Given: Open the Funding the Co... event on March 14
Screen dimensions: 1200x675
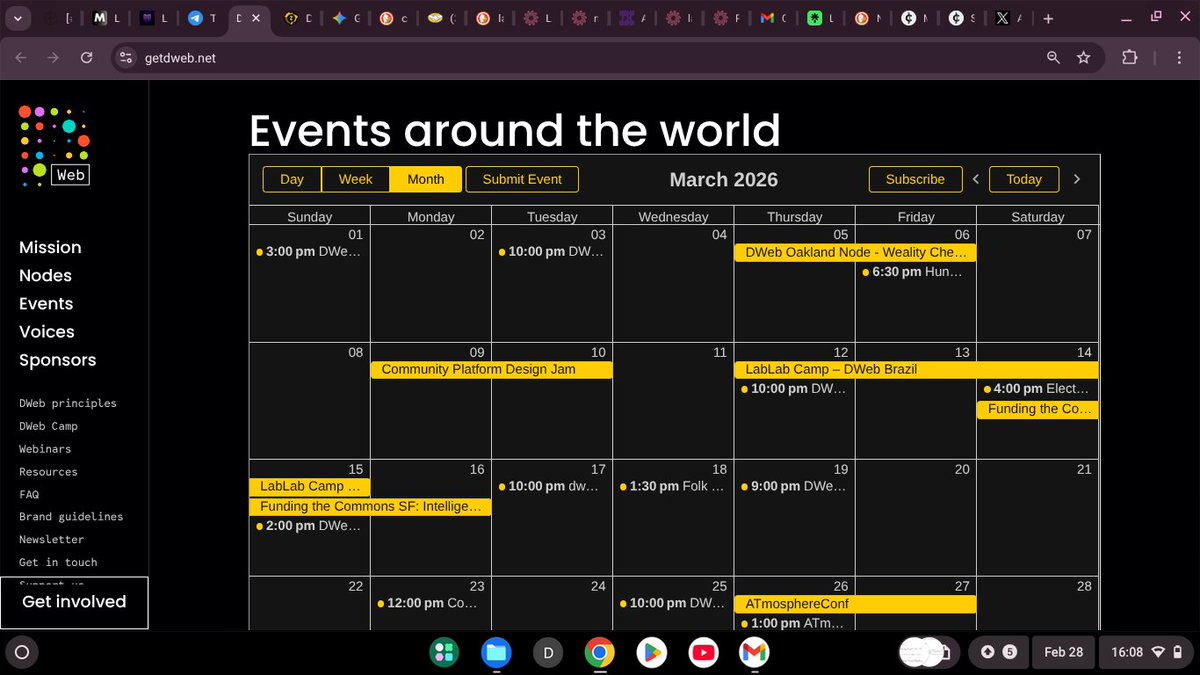Looking at the screenshot, I should point(1037,409).
